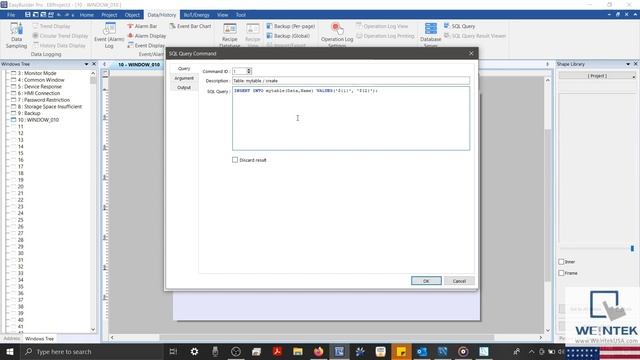The height and width of the screenshot is (360, 640).
Task: Open SQL Query Result Viewer
Action: point(475,36)
